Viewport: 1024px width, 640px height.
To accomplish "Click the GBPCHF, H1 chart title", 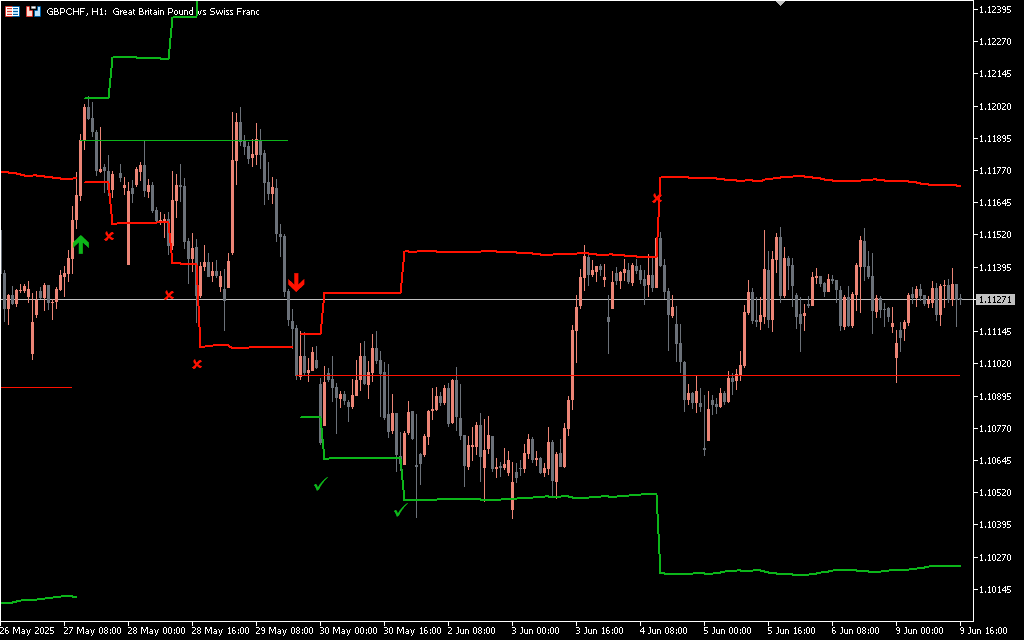I will [x=152, y=11].
